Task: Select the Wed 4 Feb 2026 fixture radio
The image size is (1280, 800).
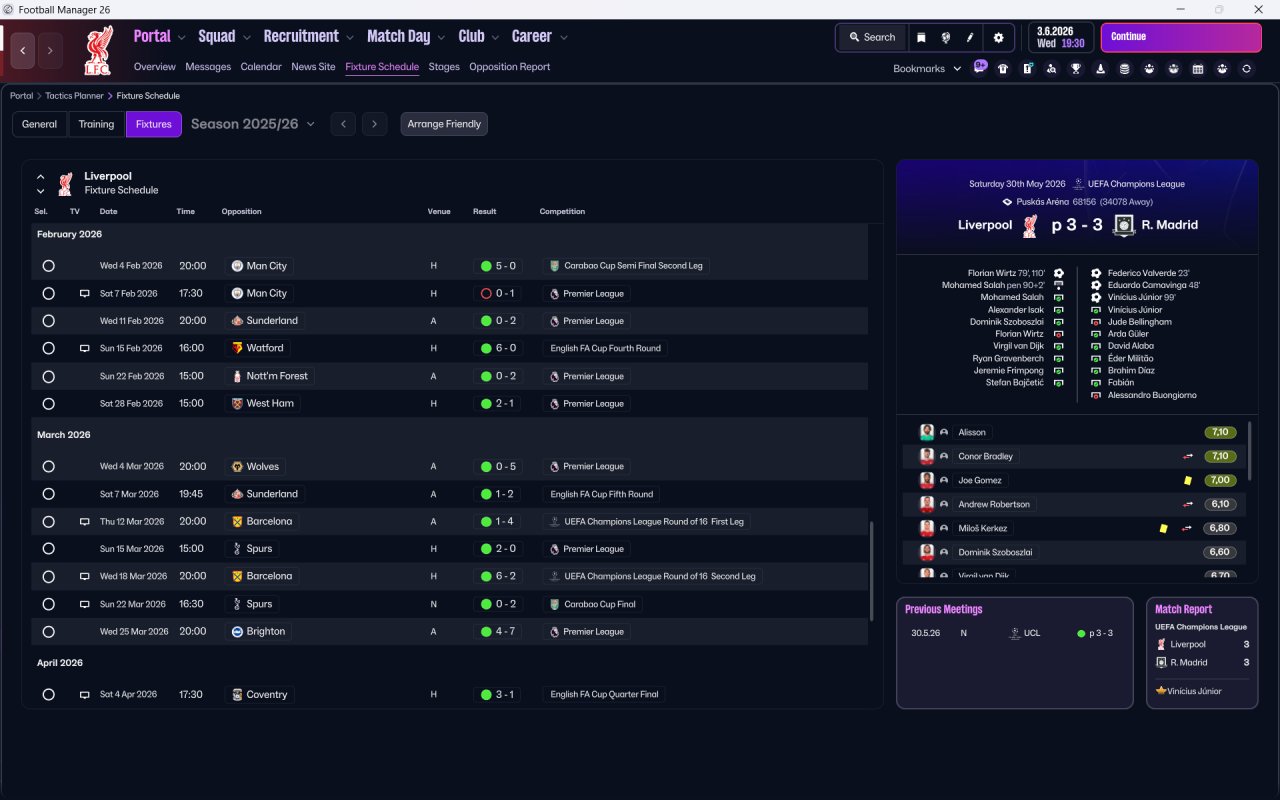Action: [x=48, y=266]
